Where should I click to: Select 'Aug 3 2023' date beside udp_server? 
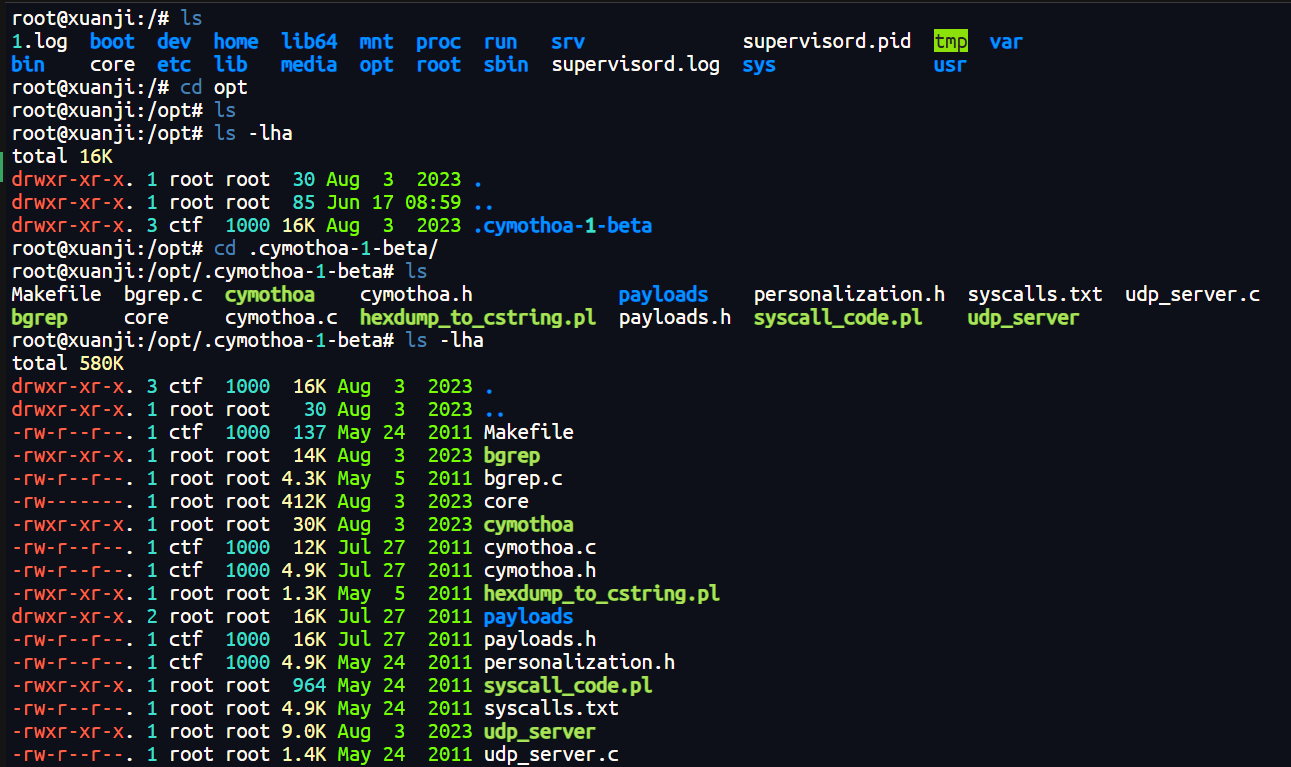pos(405,732)
